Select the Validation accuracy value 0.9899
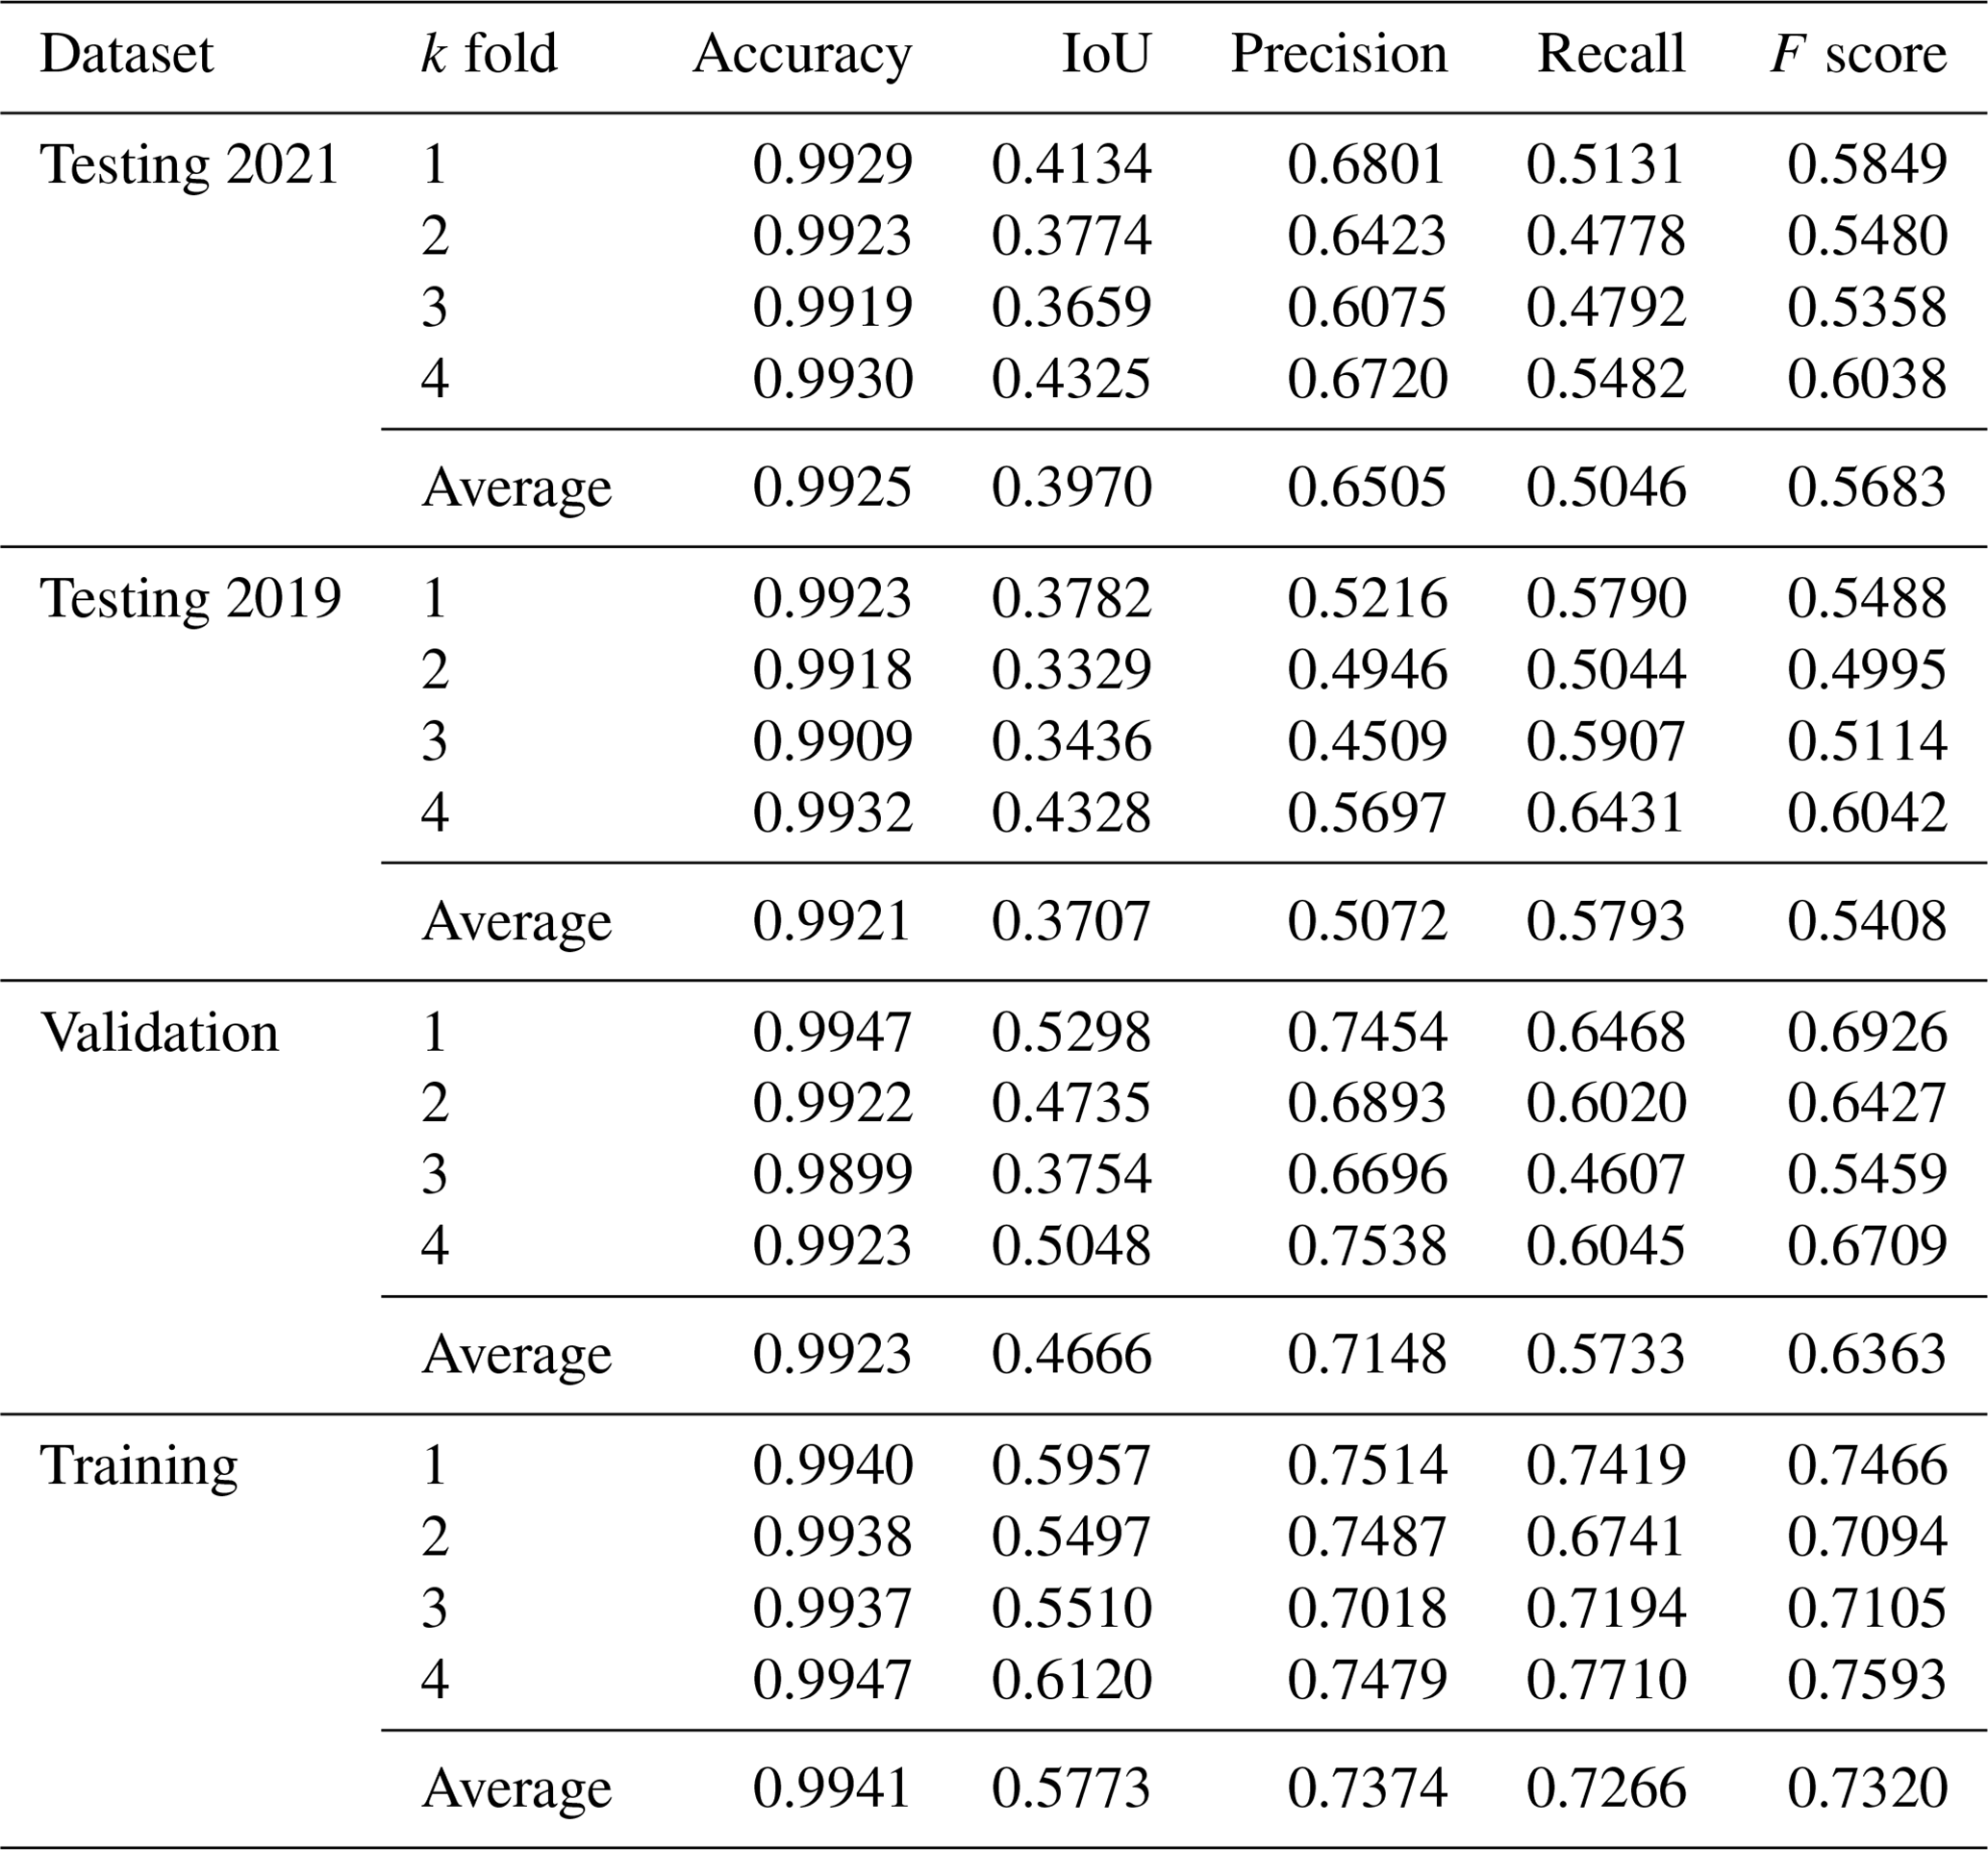The image size is (1988, 1850). [x=832, y=1174]
